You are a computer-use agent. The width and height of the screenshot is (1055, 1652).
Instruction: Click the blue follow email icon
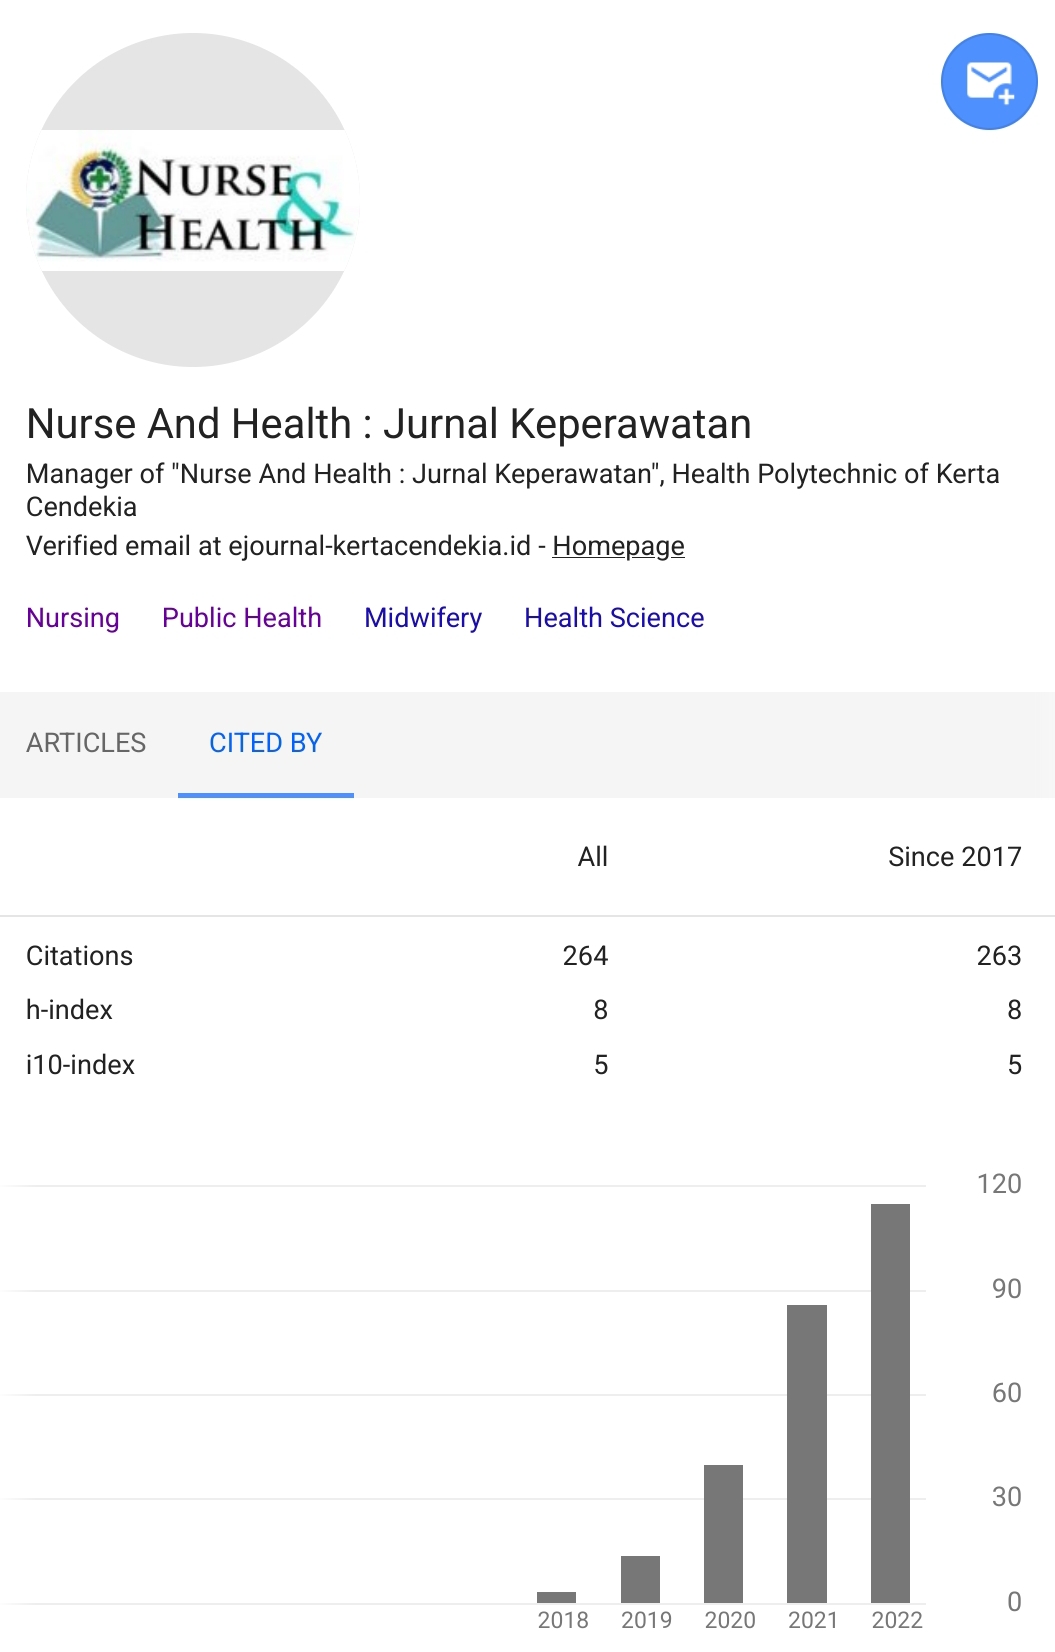[988, 82]
